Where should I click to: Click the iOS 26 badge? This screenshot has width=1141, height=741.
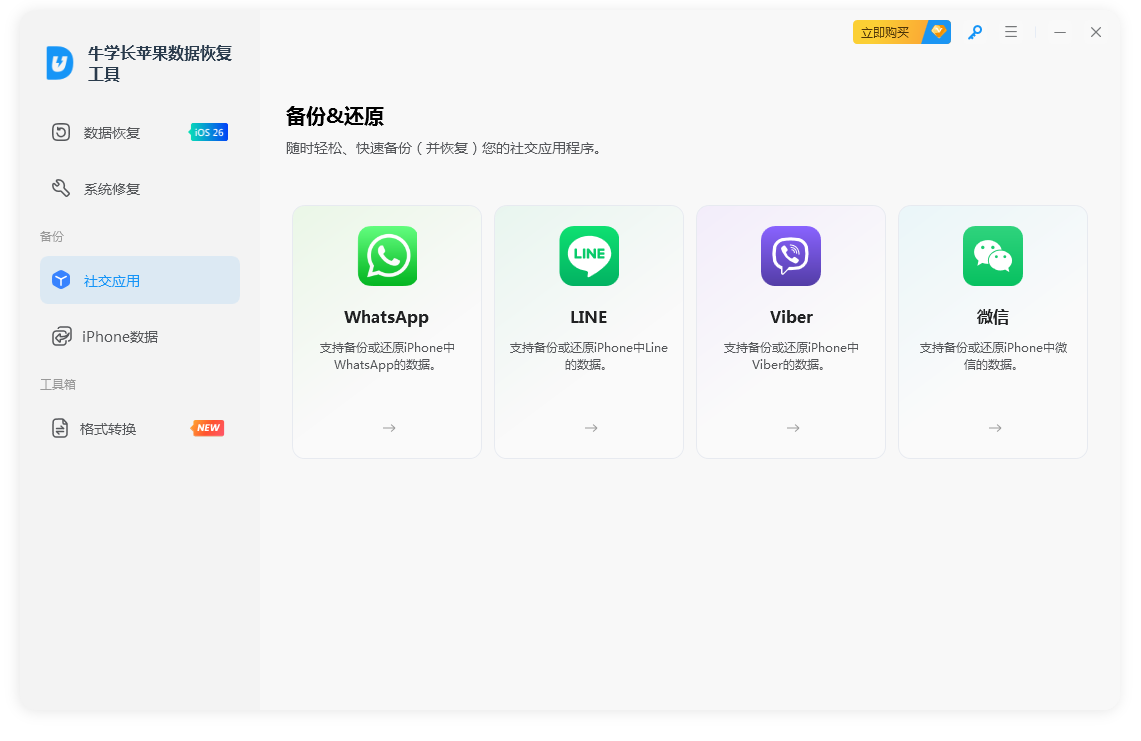click(x=210, y=132)
